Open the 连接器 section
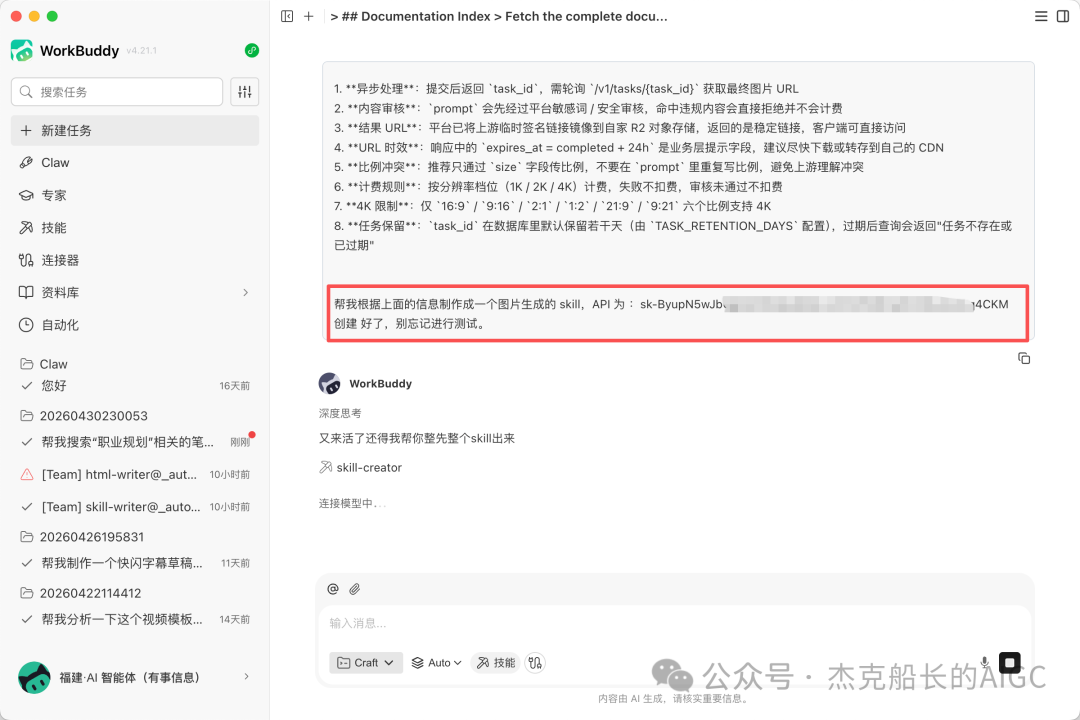Screen dimensions: 1080x720 135,260
